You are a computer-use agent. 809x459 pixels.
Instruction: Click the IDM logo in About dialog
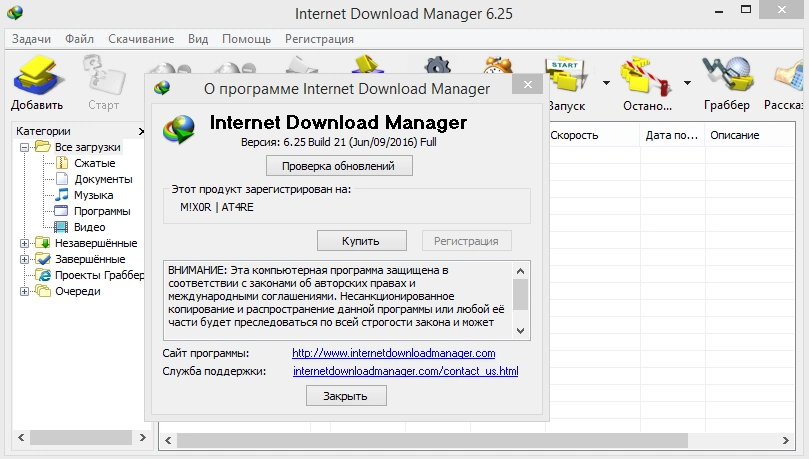(x=179, y=128)
